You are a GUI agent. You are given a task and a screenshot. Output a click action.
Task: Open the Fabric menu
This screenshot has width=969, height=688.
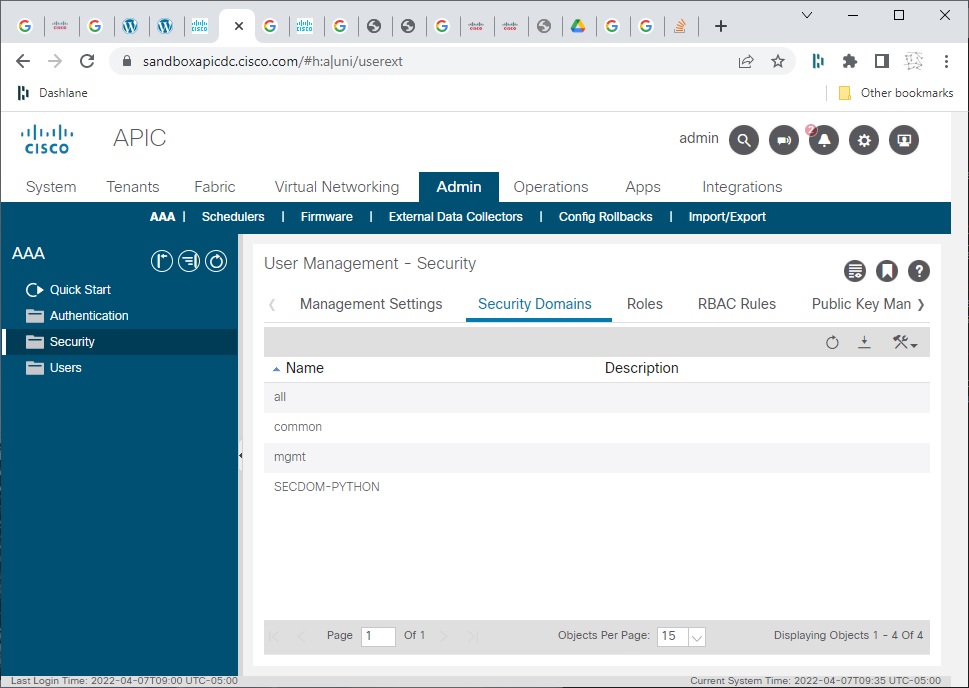click(214, 187)
